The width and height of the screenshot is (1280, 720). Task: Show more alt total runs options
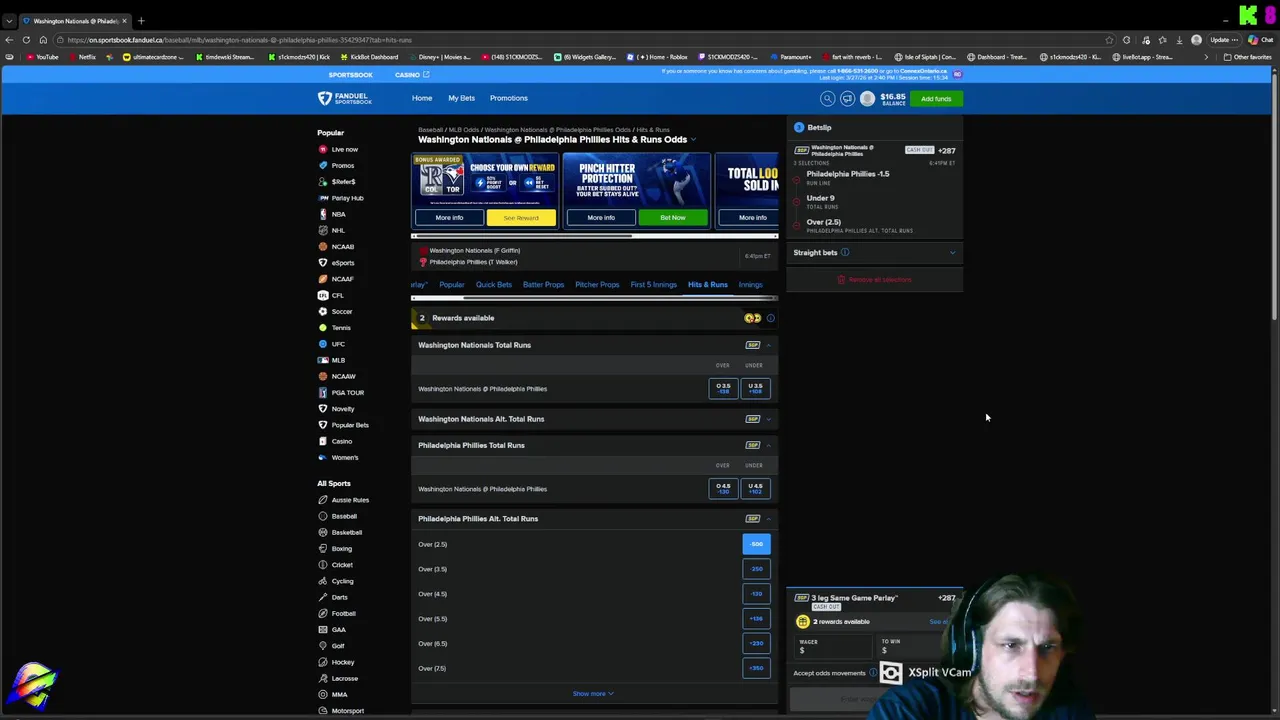593,694
